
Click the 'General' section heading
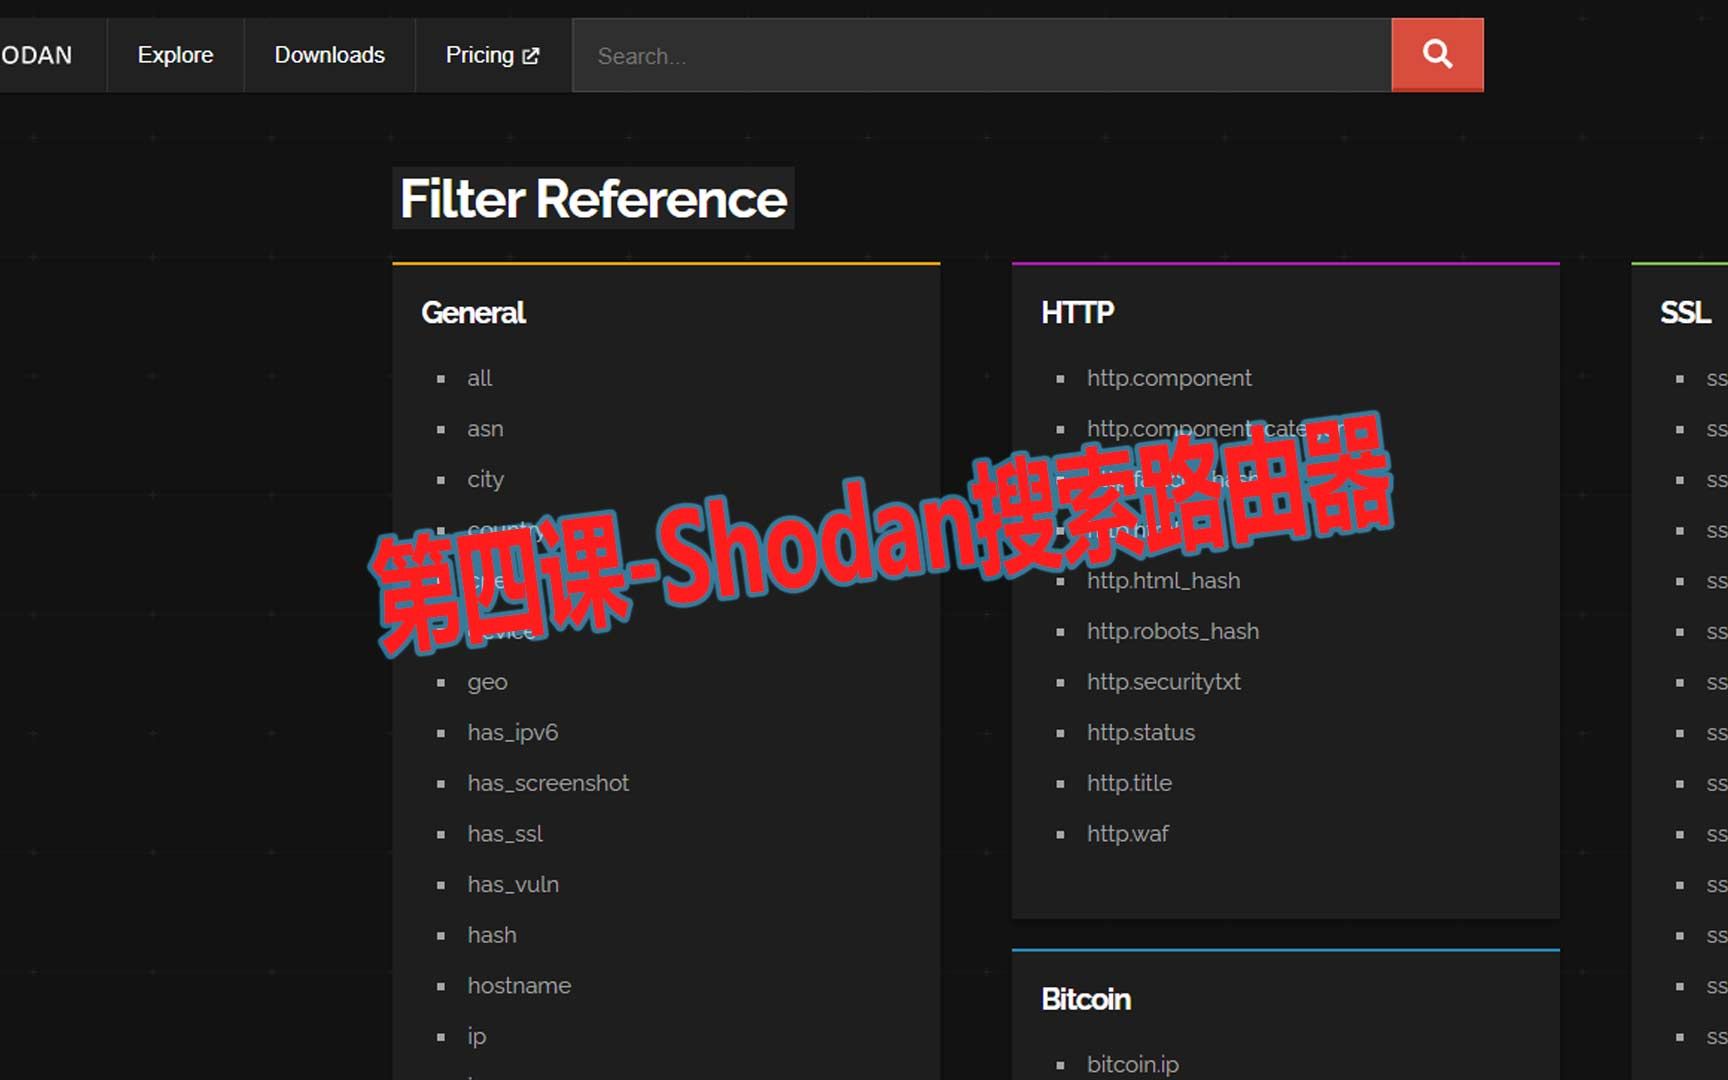(x=473, y=313)
